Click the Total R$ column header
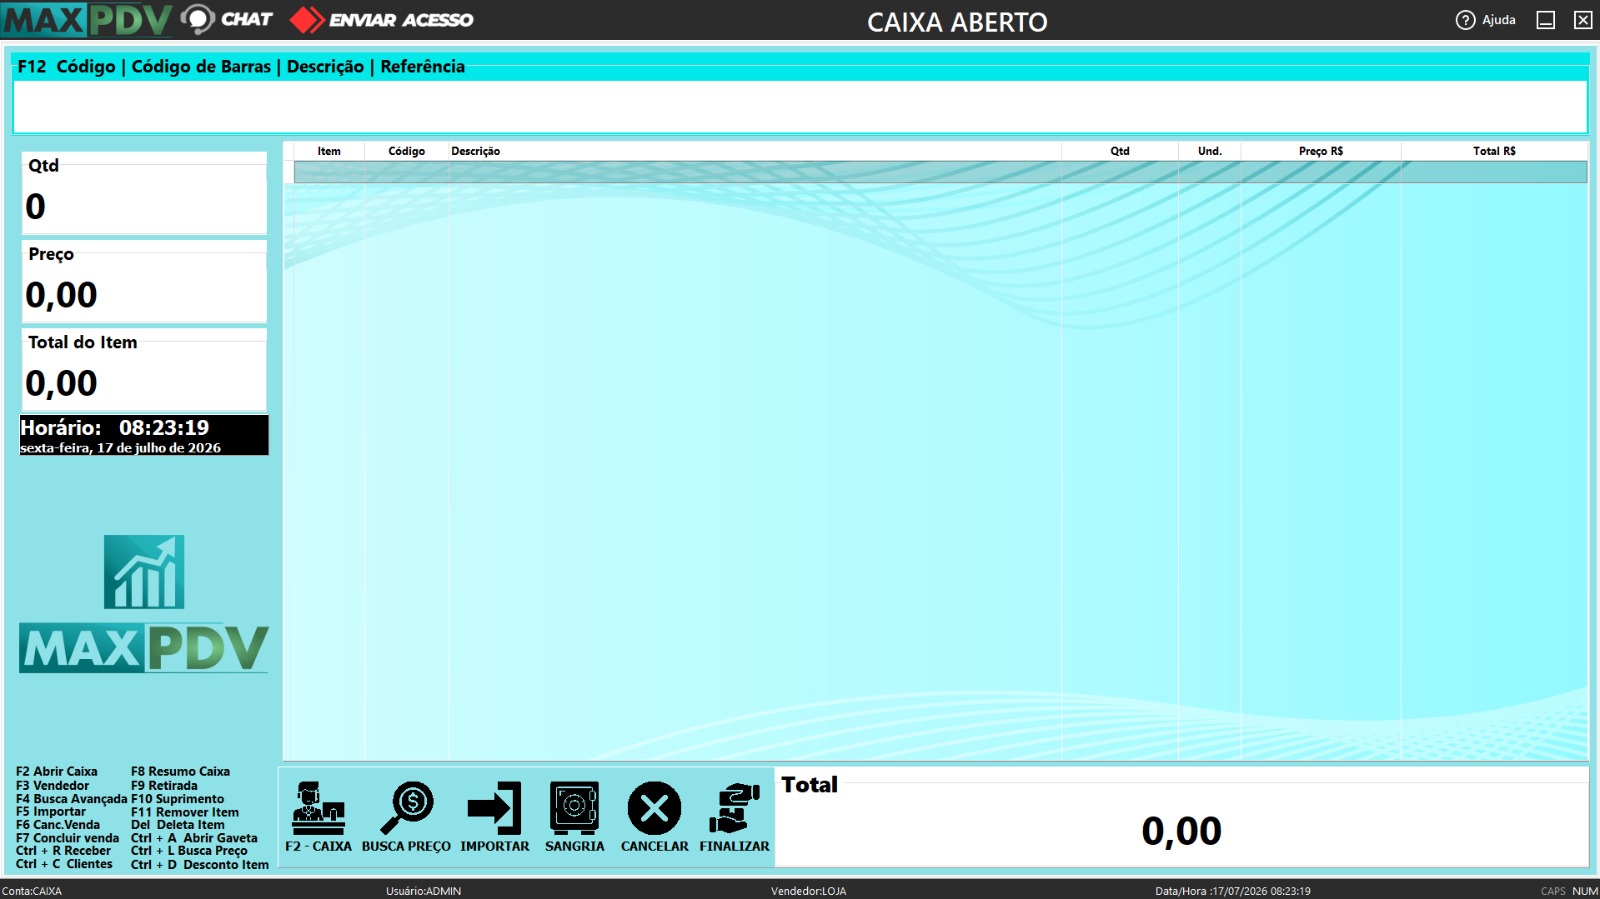Viewport: 1600px width, 899px height. pos(1494,151)
